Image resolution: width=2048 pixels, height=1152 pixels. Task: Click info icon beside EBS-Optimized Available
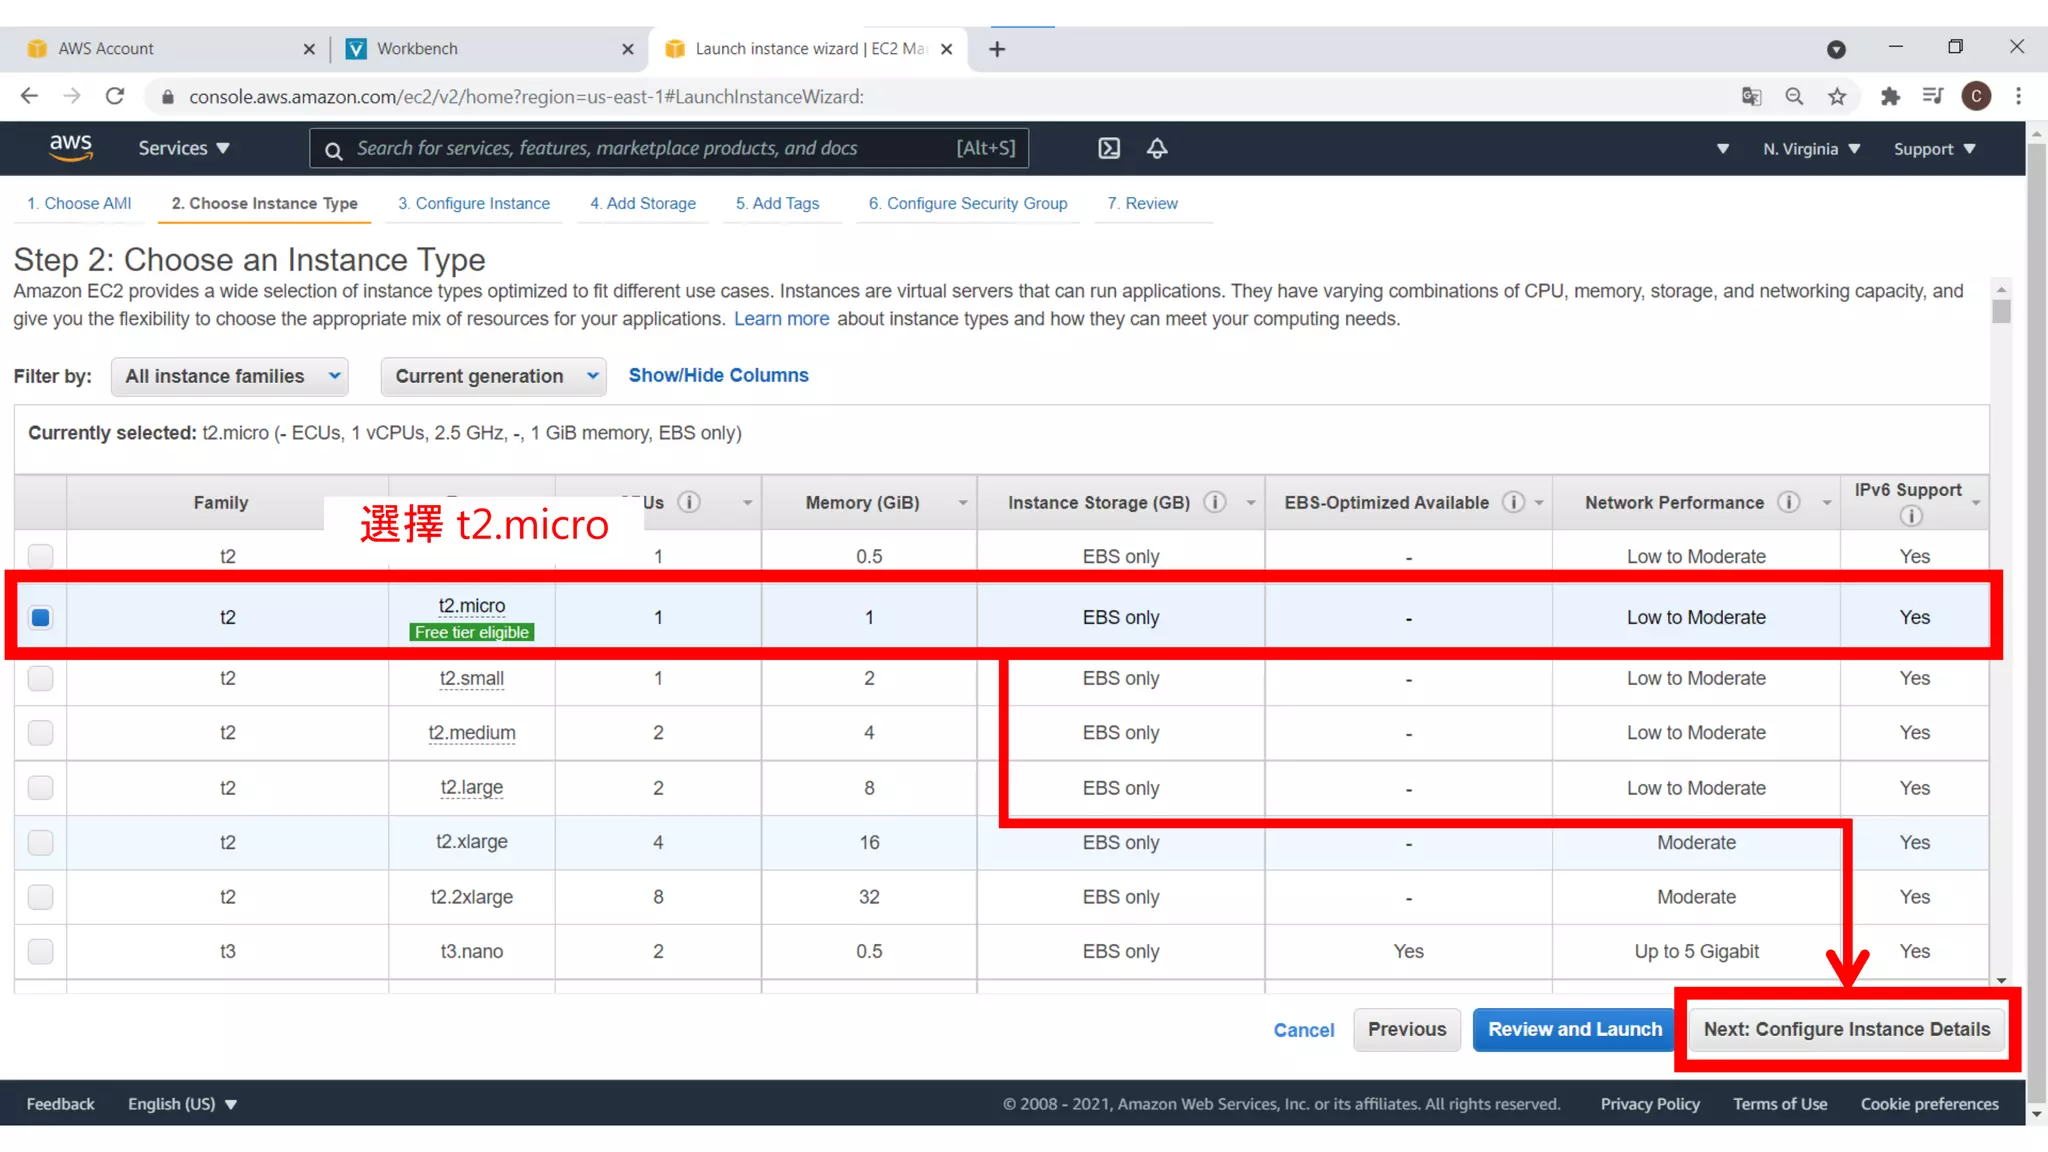click(x=1513, y=502)
